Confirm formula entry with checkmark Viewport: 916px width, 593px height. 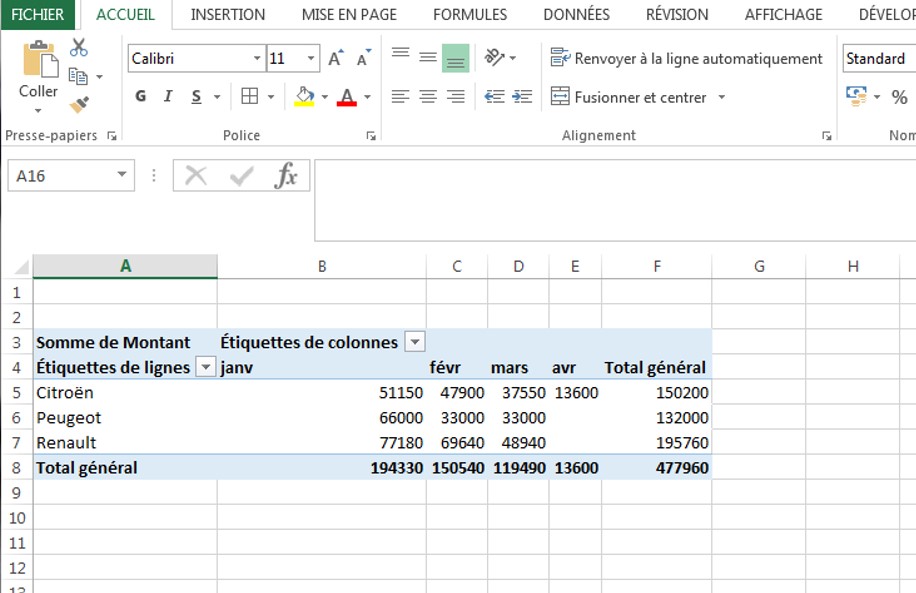click(241, 175)
